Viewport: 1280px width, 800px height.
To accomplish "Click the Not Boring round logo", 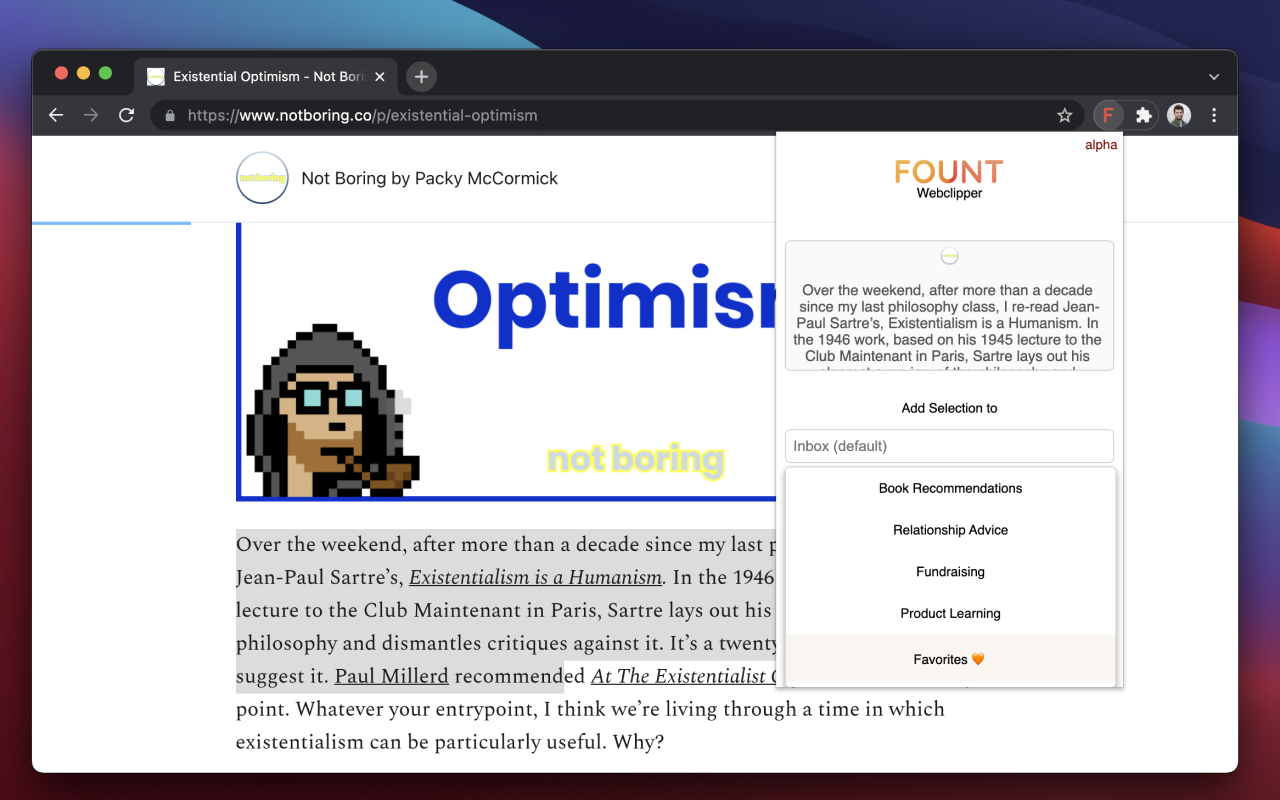I will coord(262,178).
